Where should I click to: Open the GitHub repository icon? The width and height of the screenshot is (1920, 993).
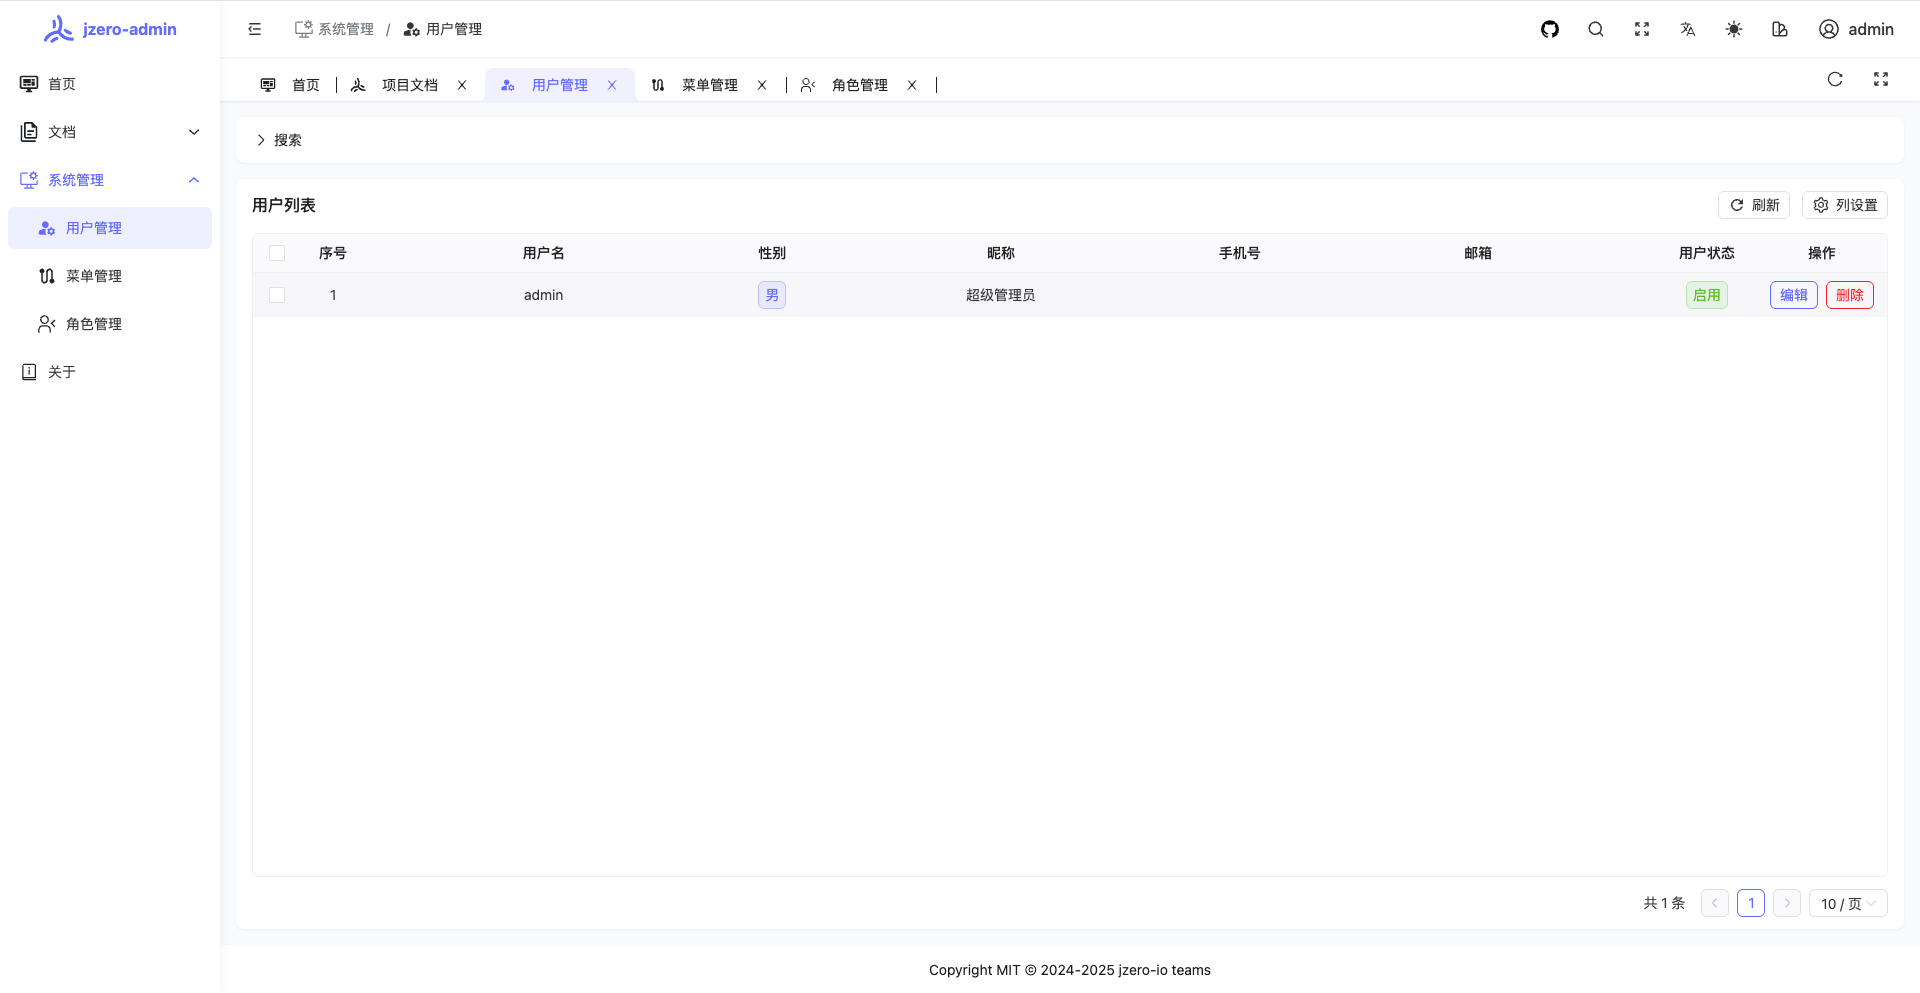click(x=1550, y=29)
